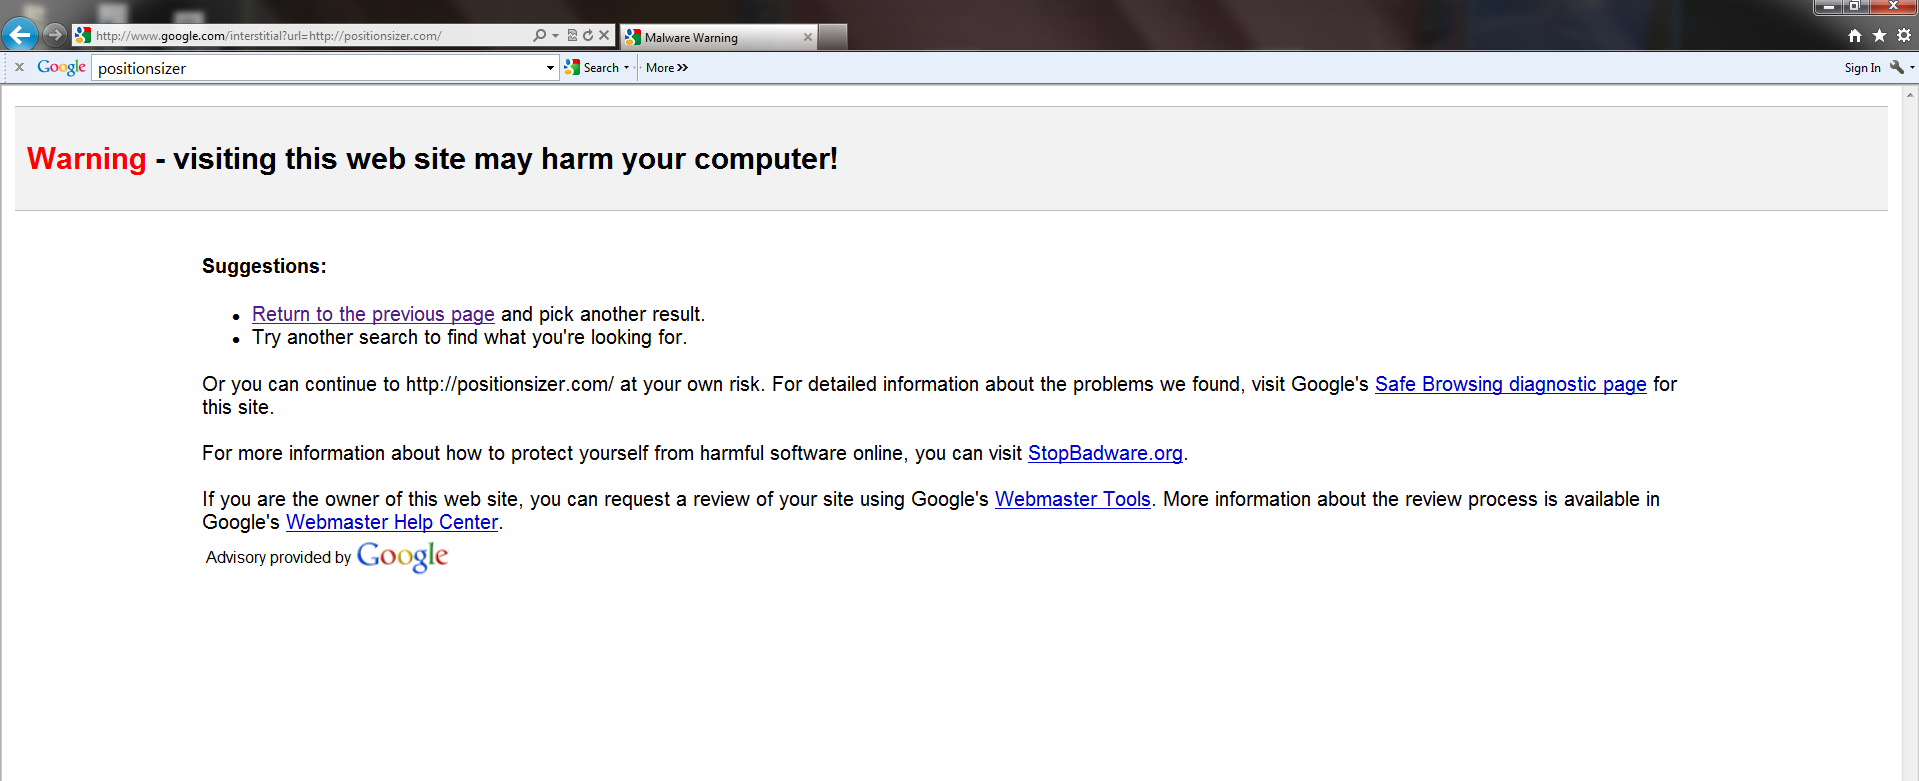Open the Safe Browsing diagnostic page link

coord(1510,384)
